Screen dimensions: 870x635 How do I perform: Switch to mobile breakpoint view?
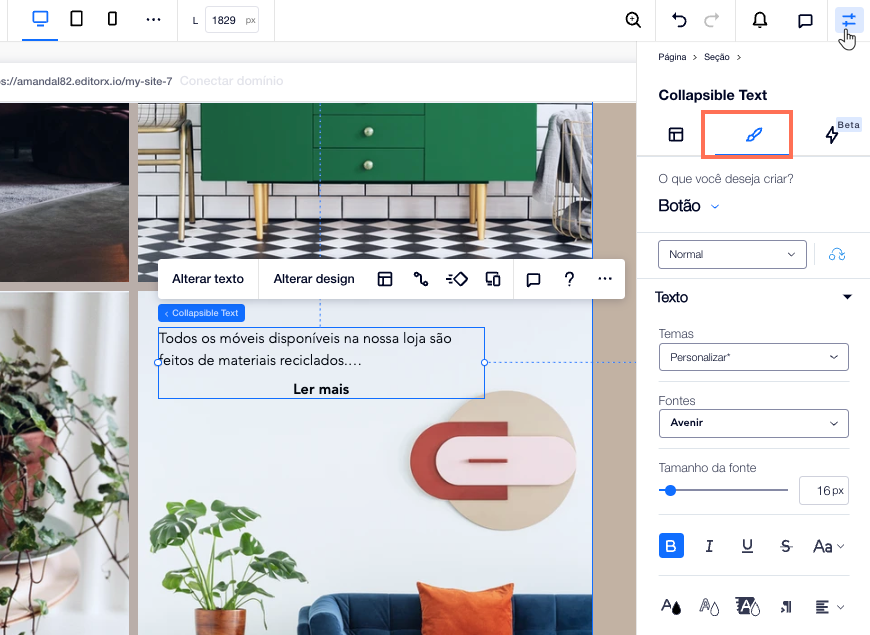[112, 19]
